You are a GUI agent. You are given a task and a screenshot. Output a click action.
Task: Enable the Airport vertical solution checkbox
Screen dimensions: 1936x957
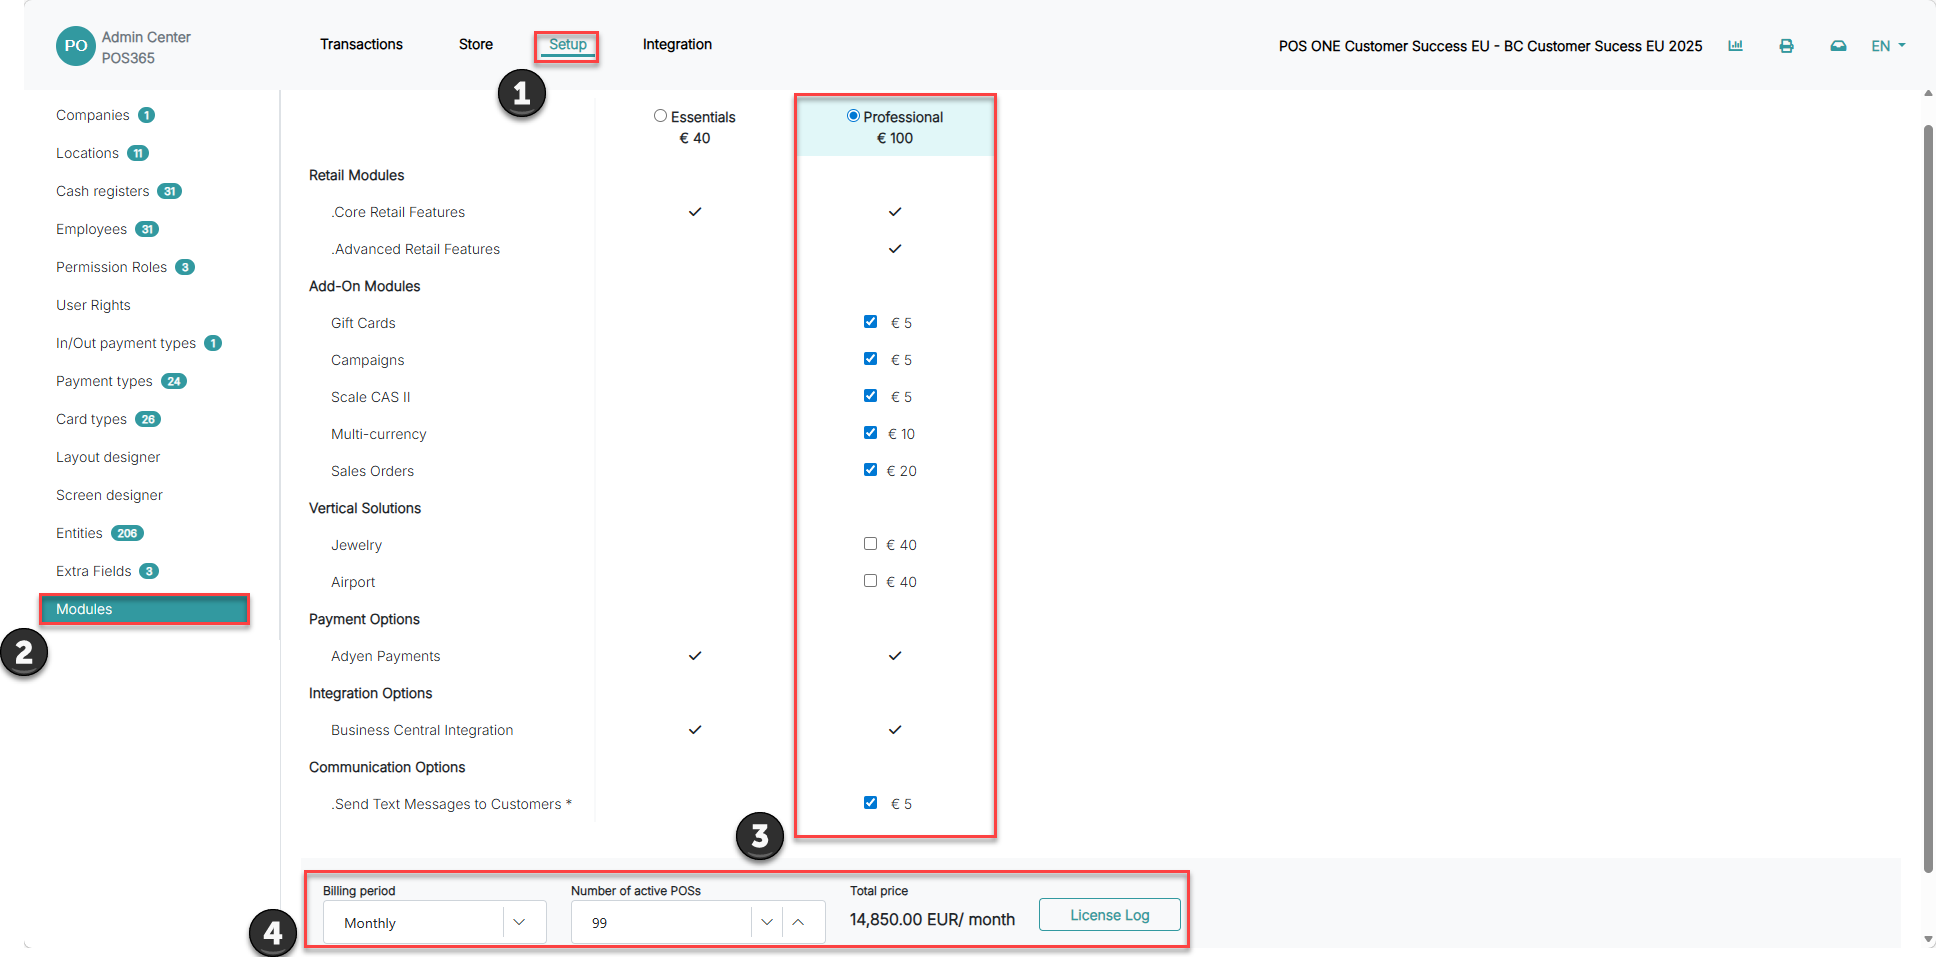coord(870,581)
